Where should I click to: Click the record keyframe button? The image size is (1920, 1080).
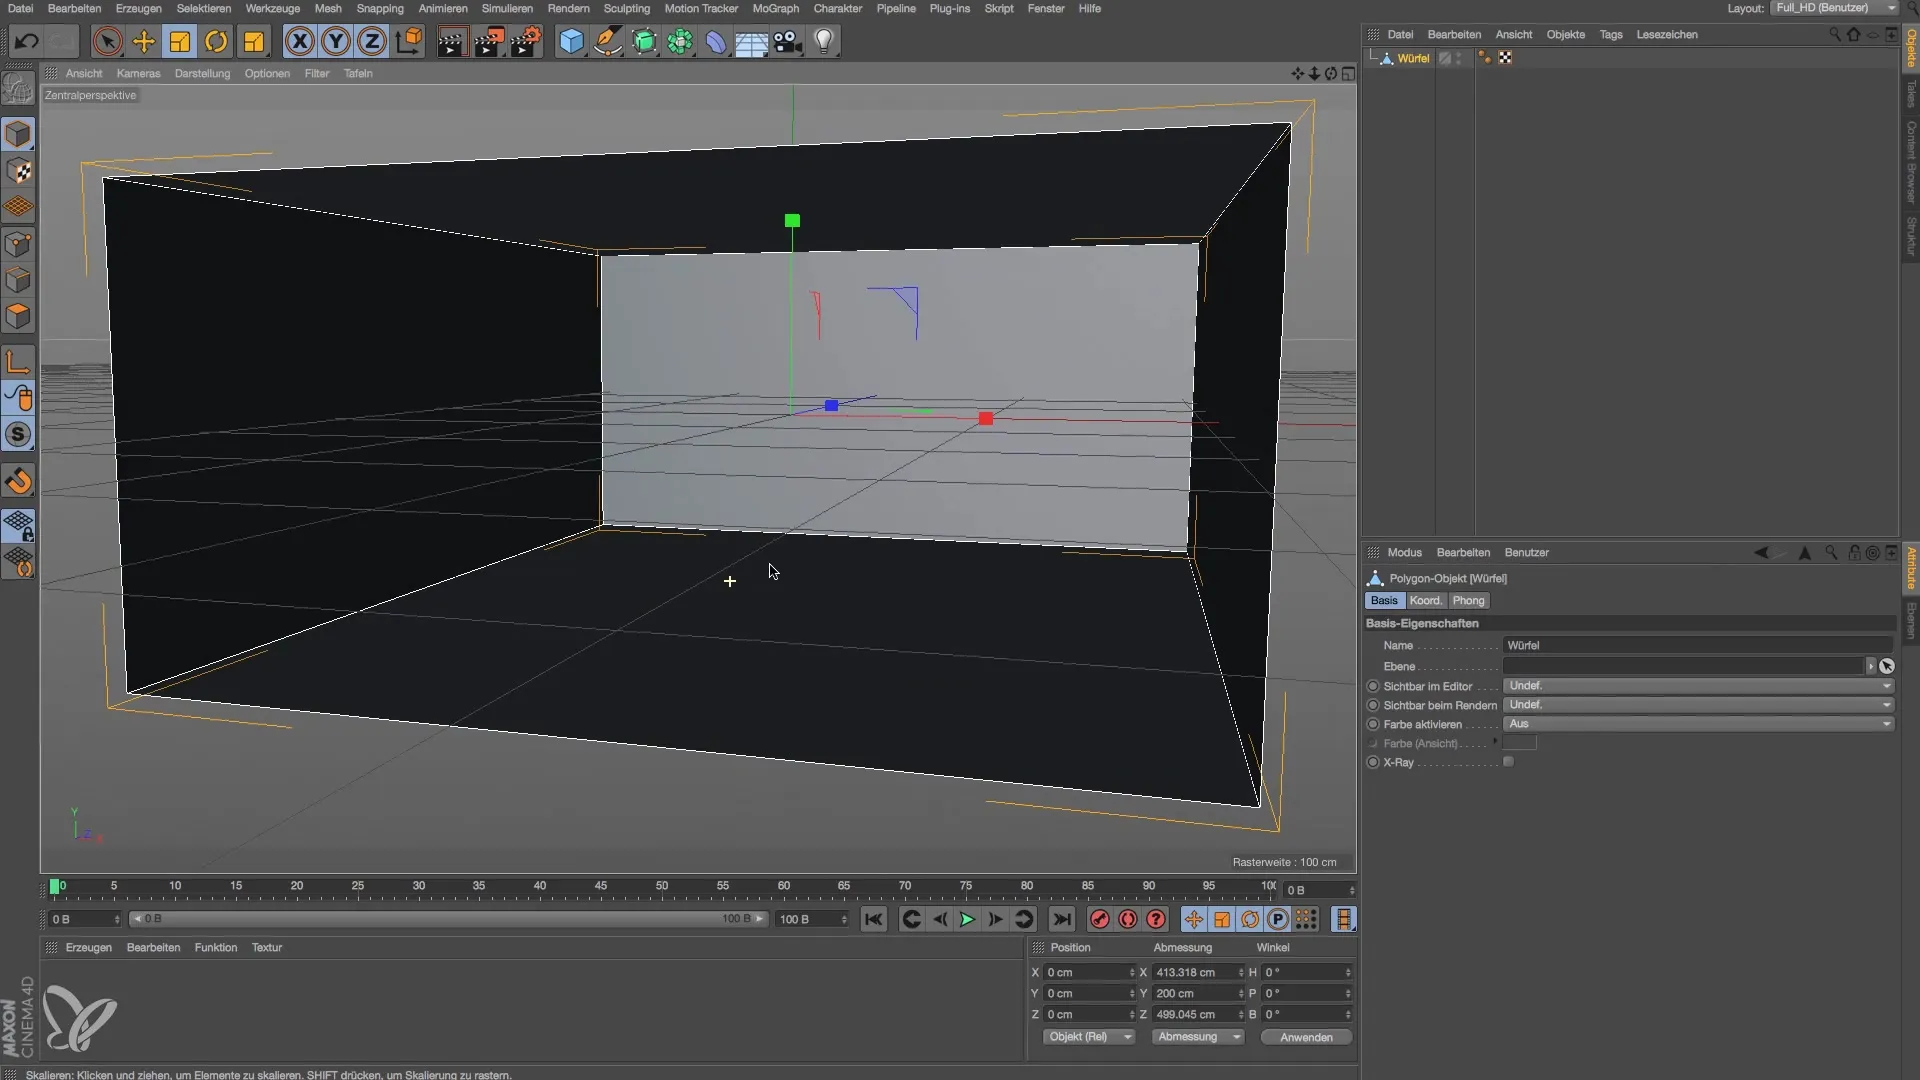click(x=1100, y=919)
